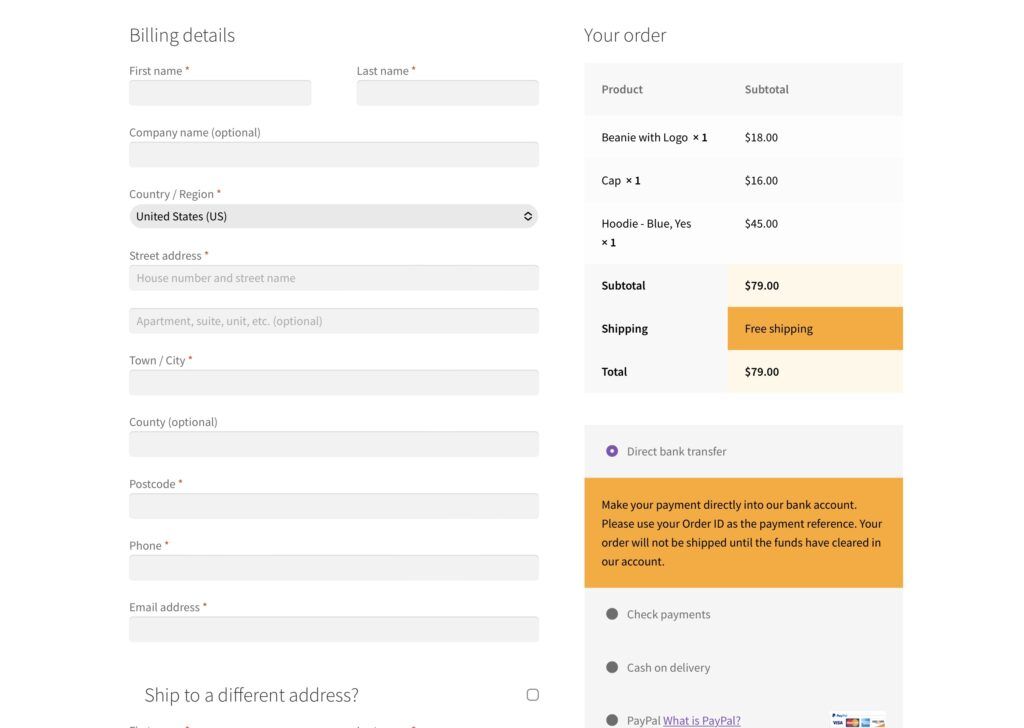The height and width of the screenshot is (728, 1024).
Task: Select the Check payments payment method
Action: pyautogui.click(x=611, y=614)
